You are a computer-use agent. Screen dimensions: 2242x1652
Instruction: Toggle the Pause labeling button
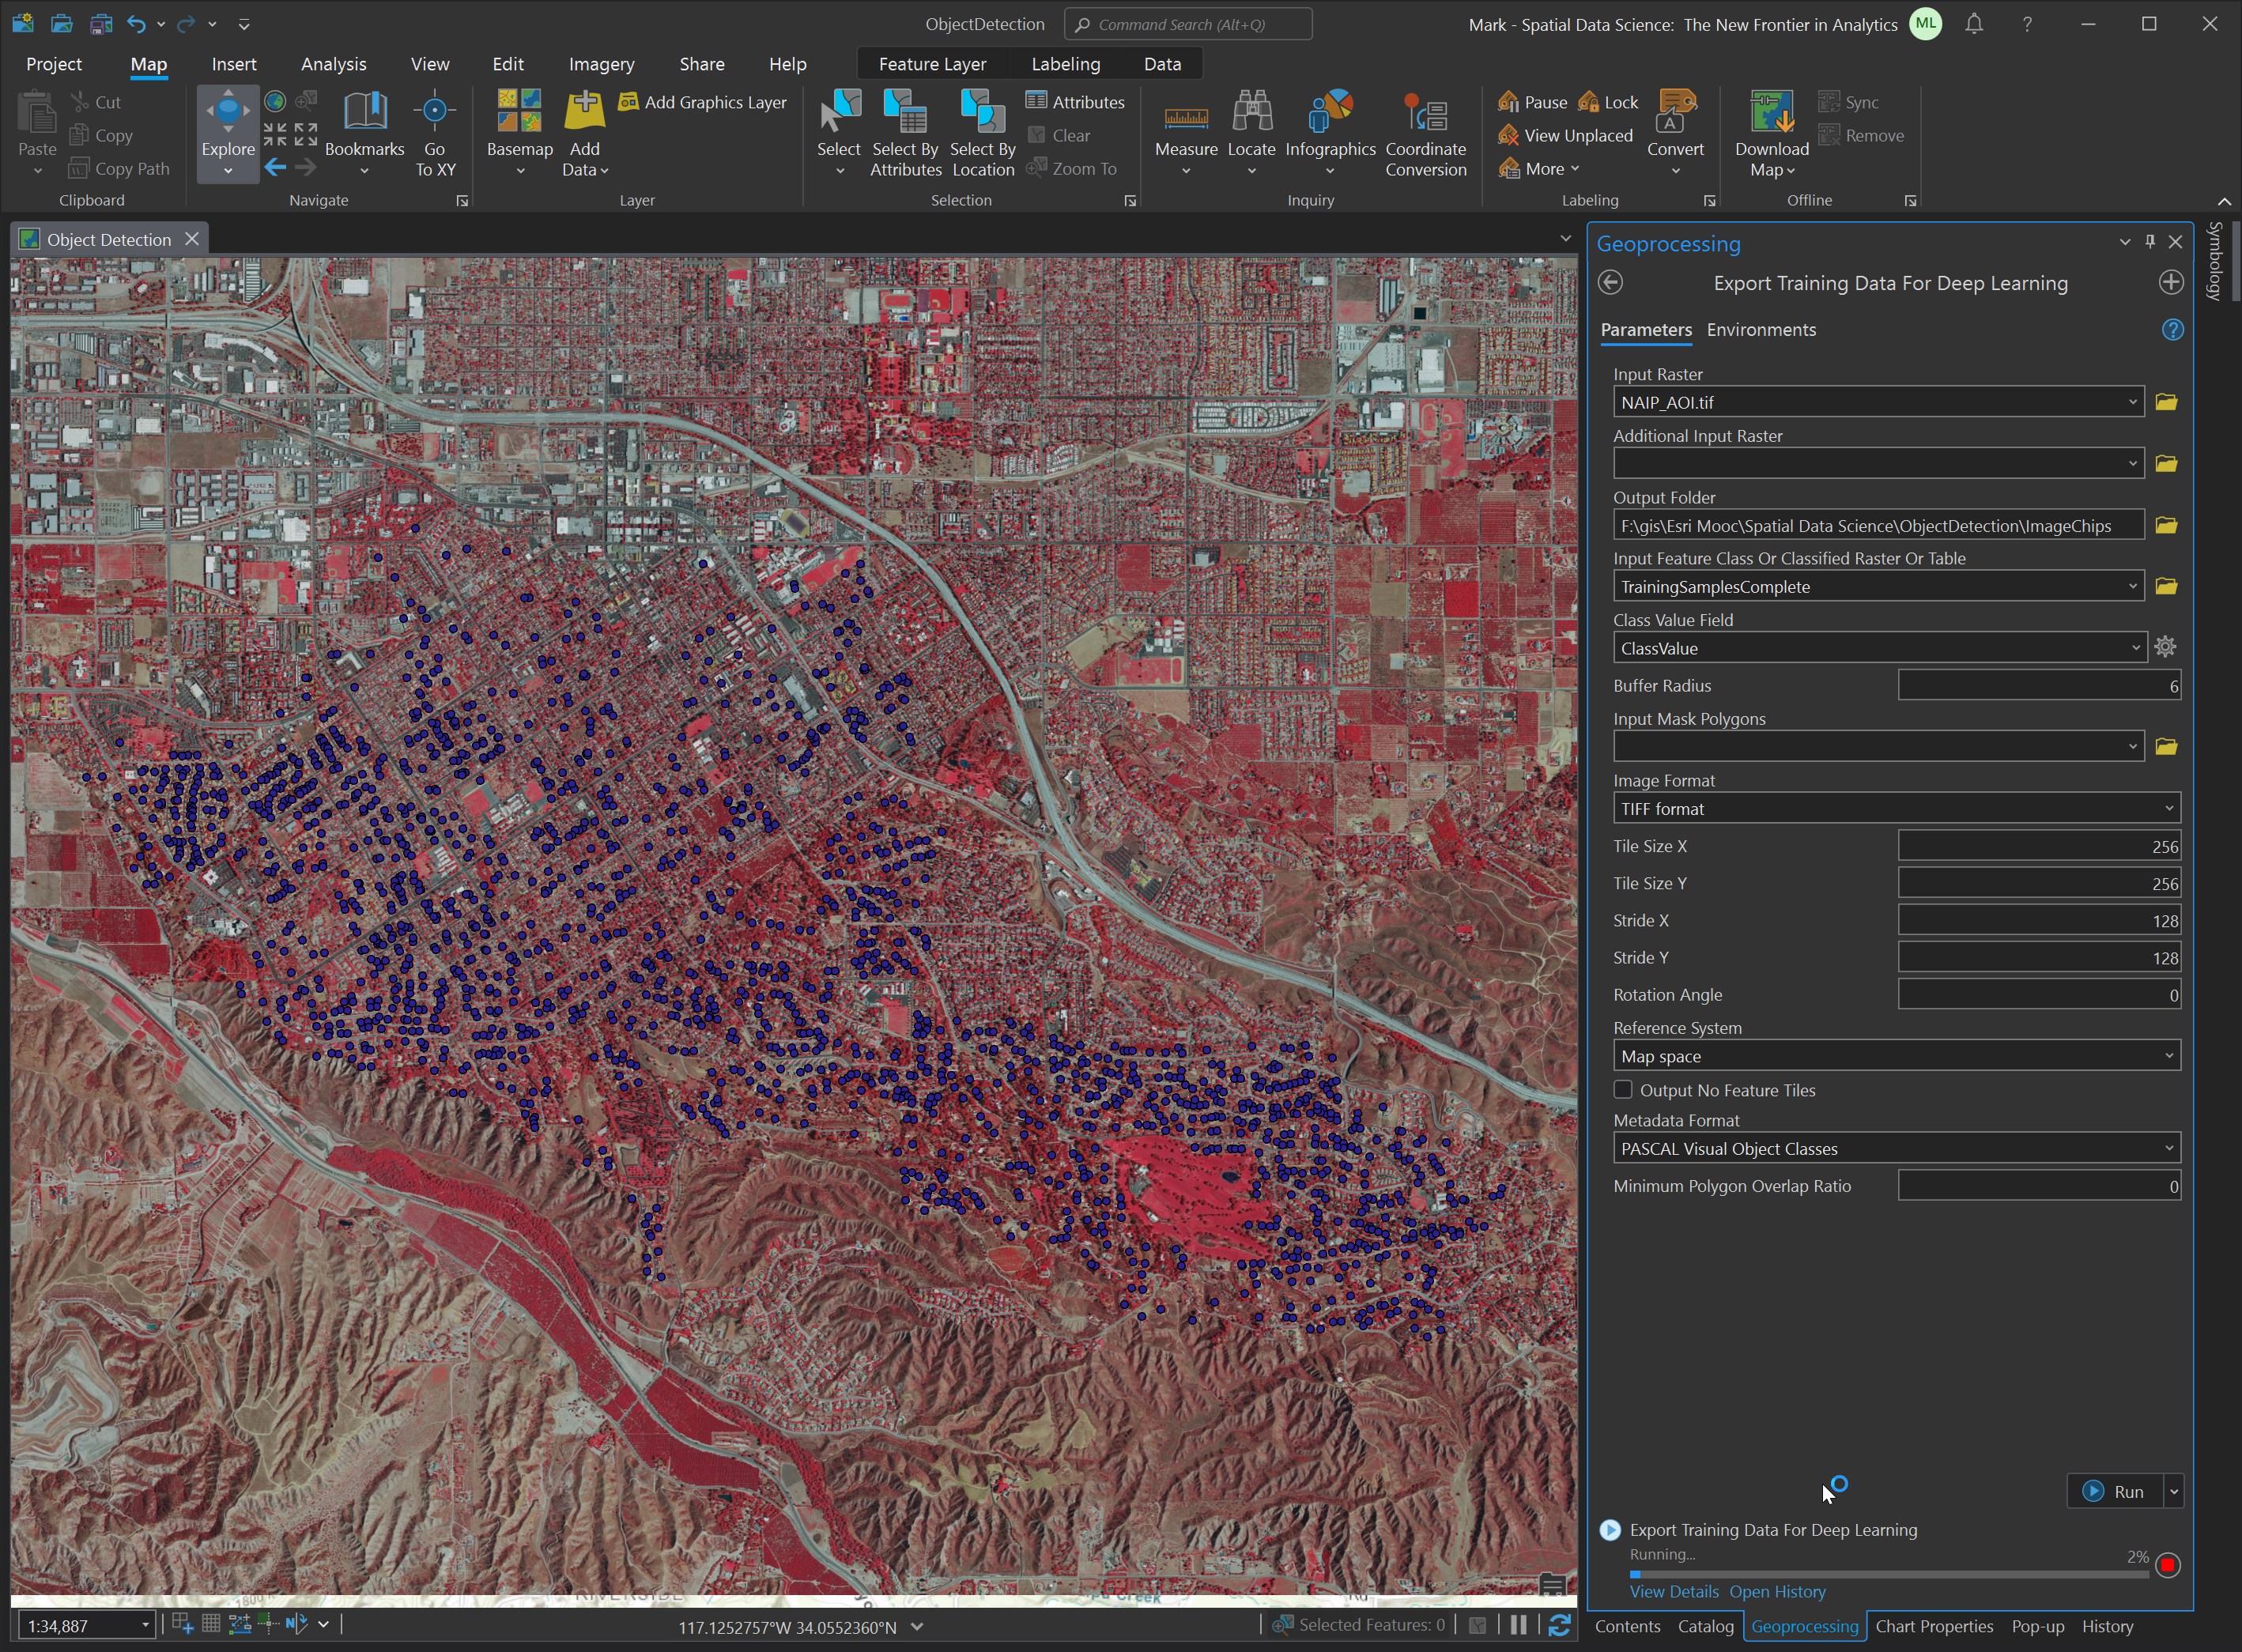click(x=1532, y=102)
